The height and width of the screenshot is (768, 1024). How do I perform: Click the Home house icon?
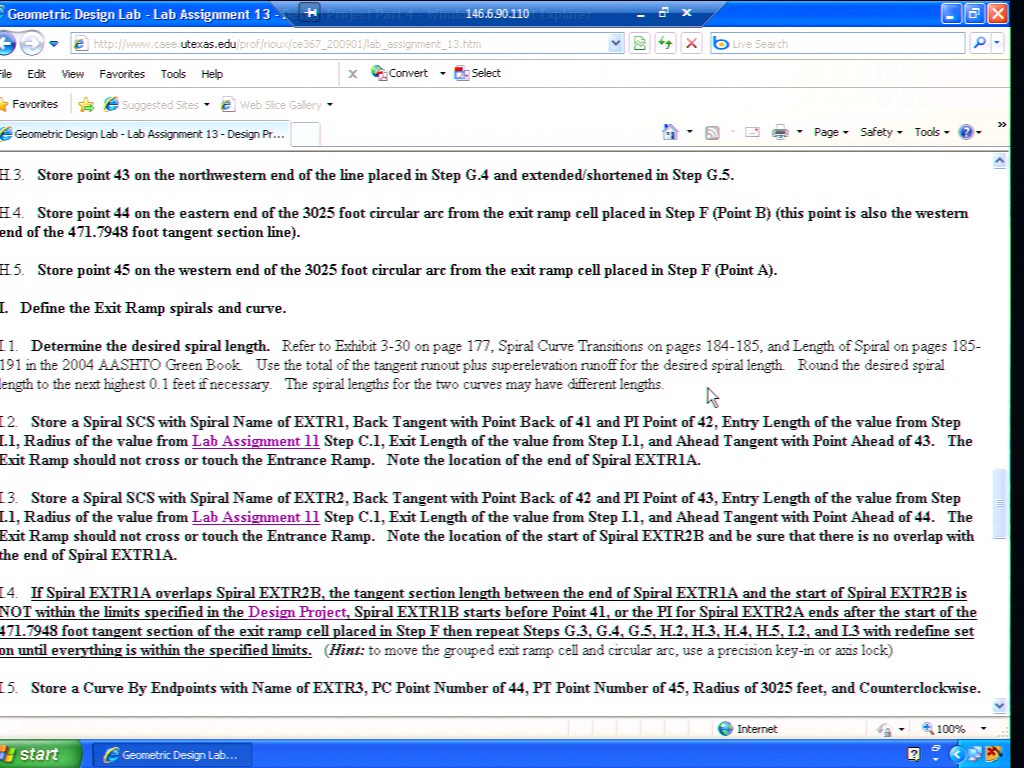(670, 132)
